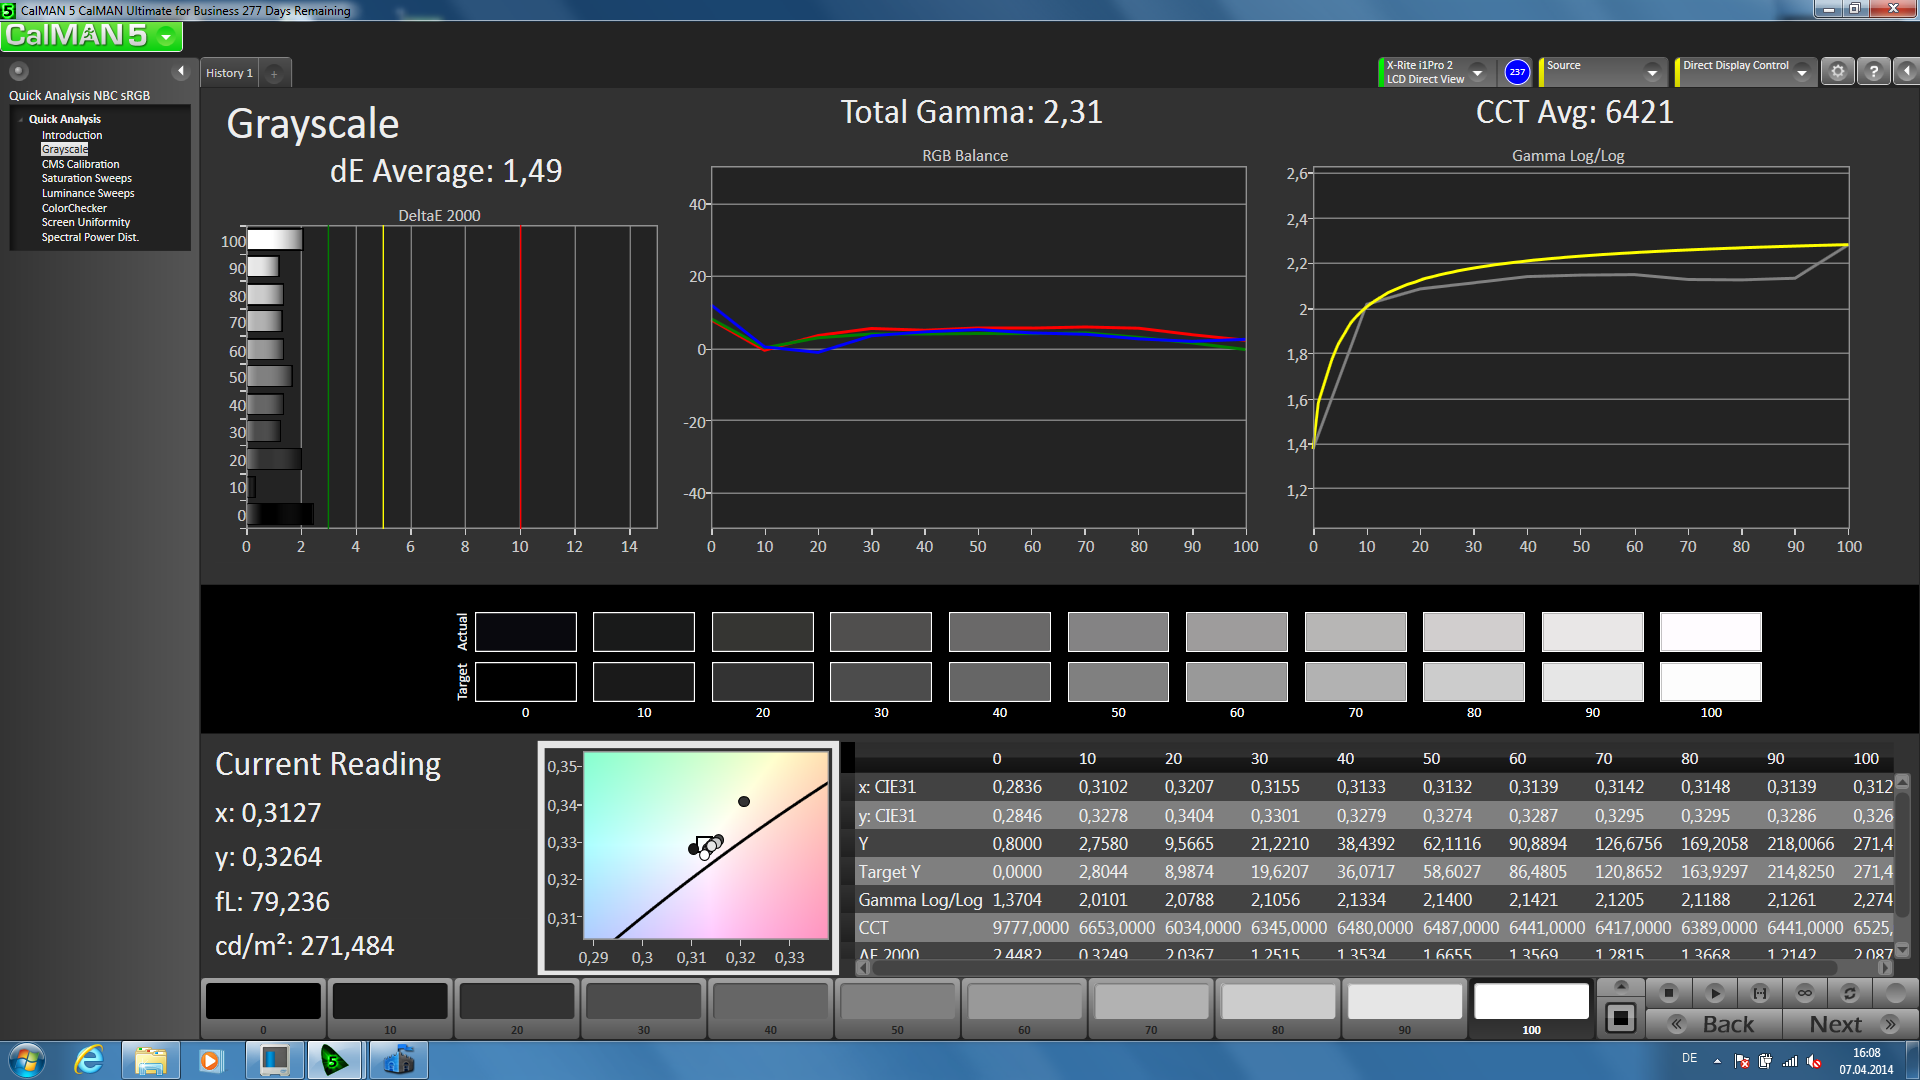Toggle the infinity continuous read icon
The width and height of the screenshot is (1920, 1080).
(1804, 993)
